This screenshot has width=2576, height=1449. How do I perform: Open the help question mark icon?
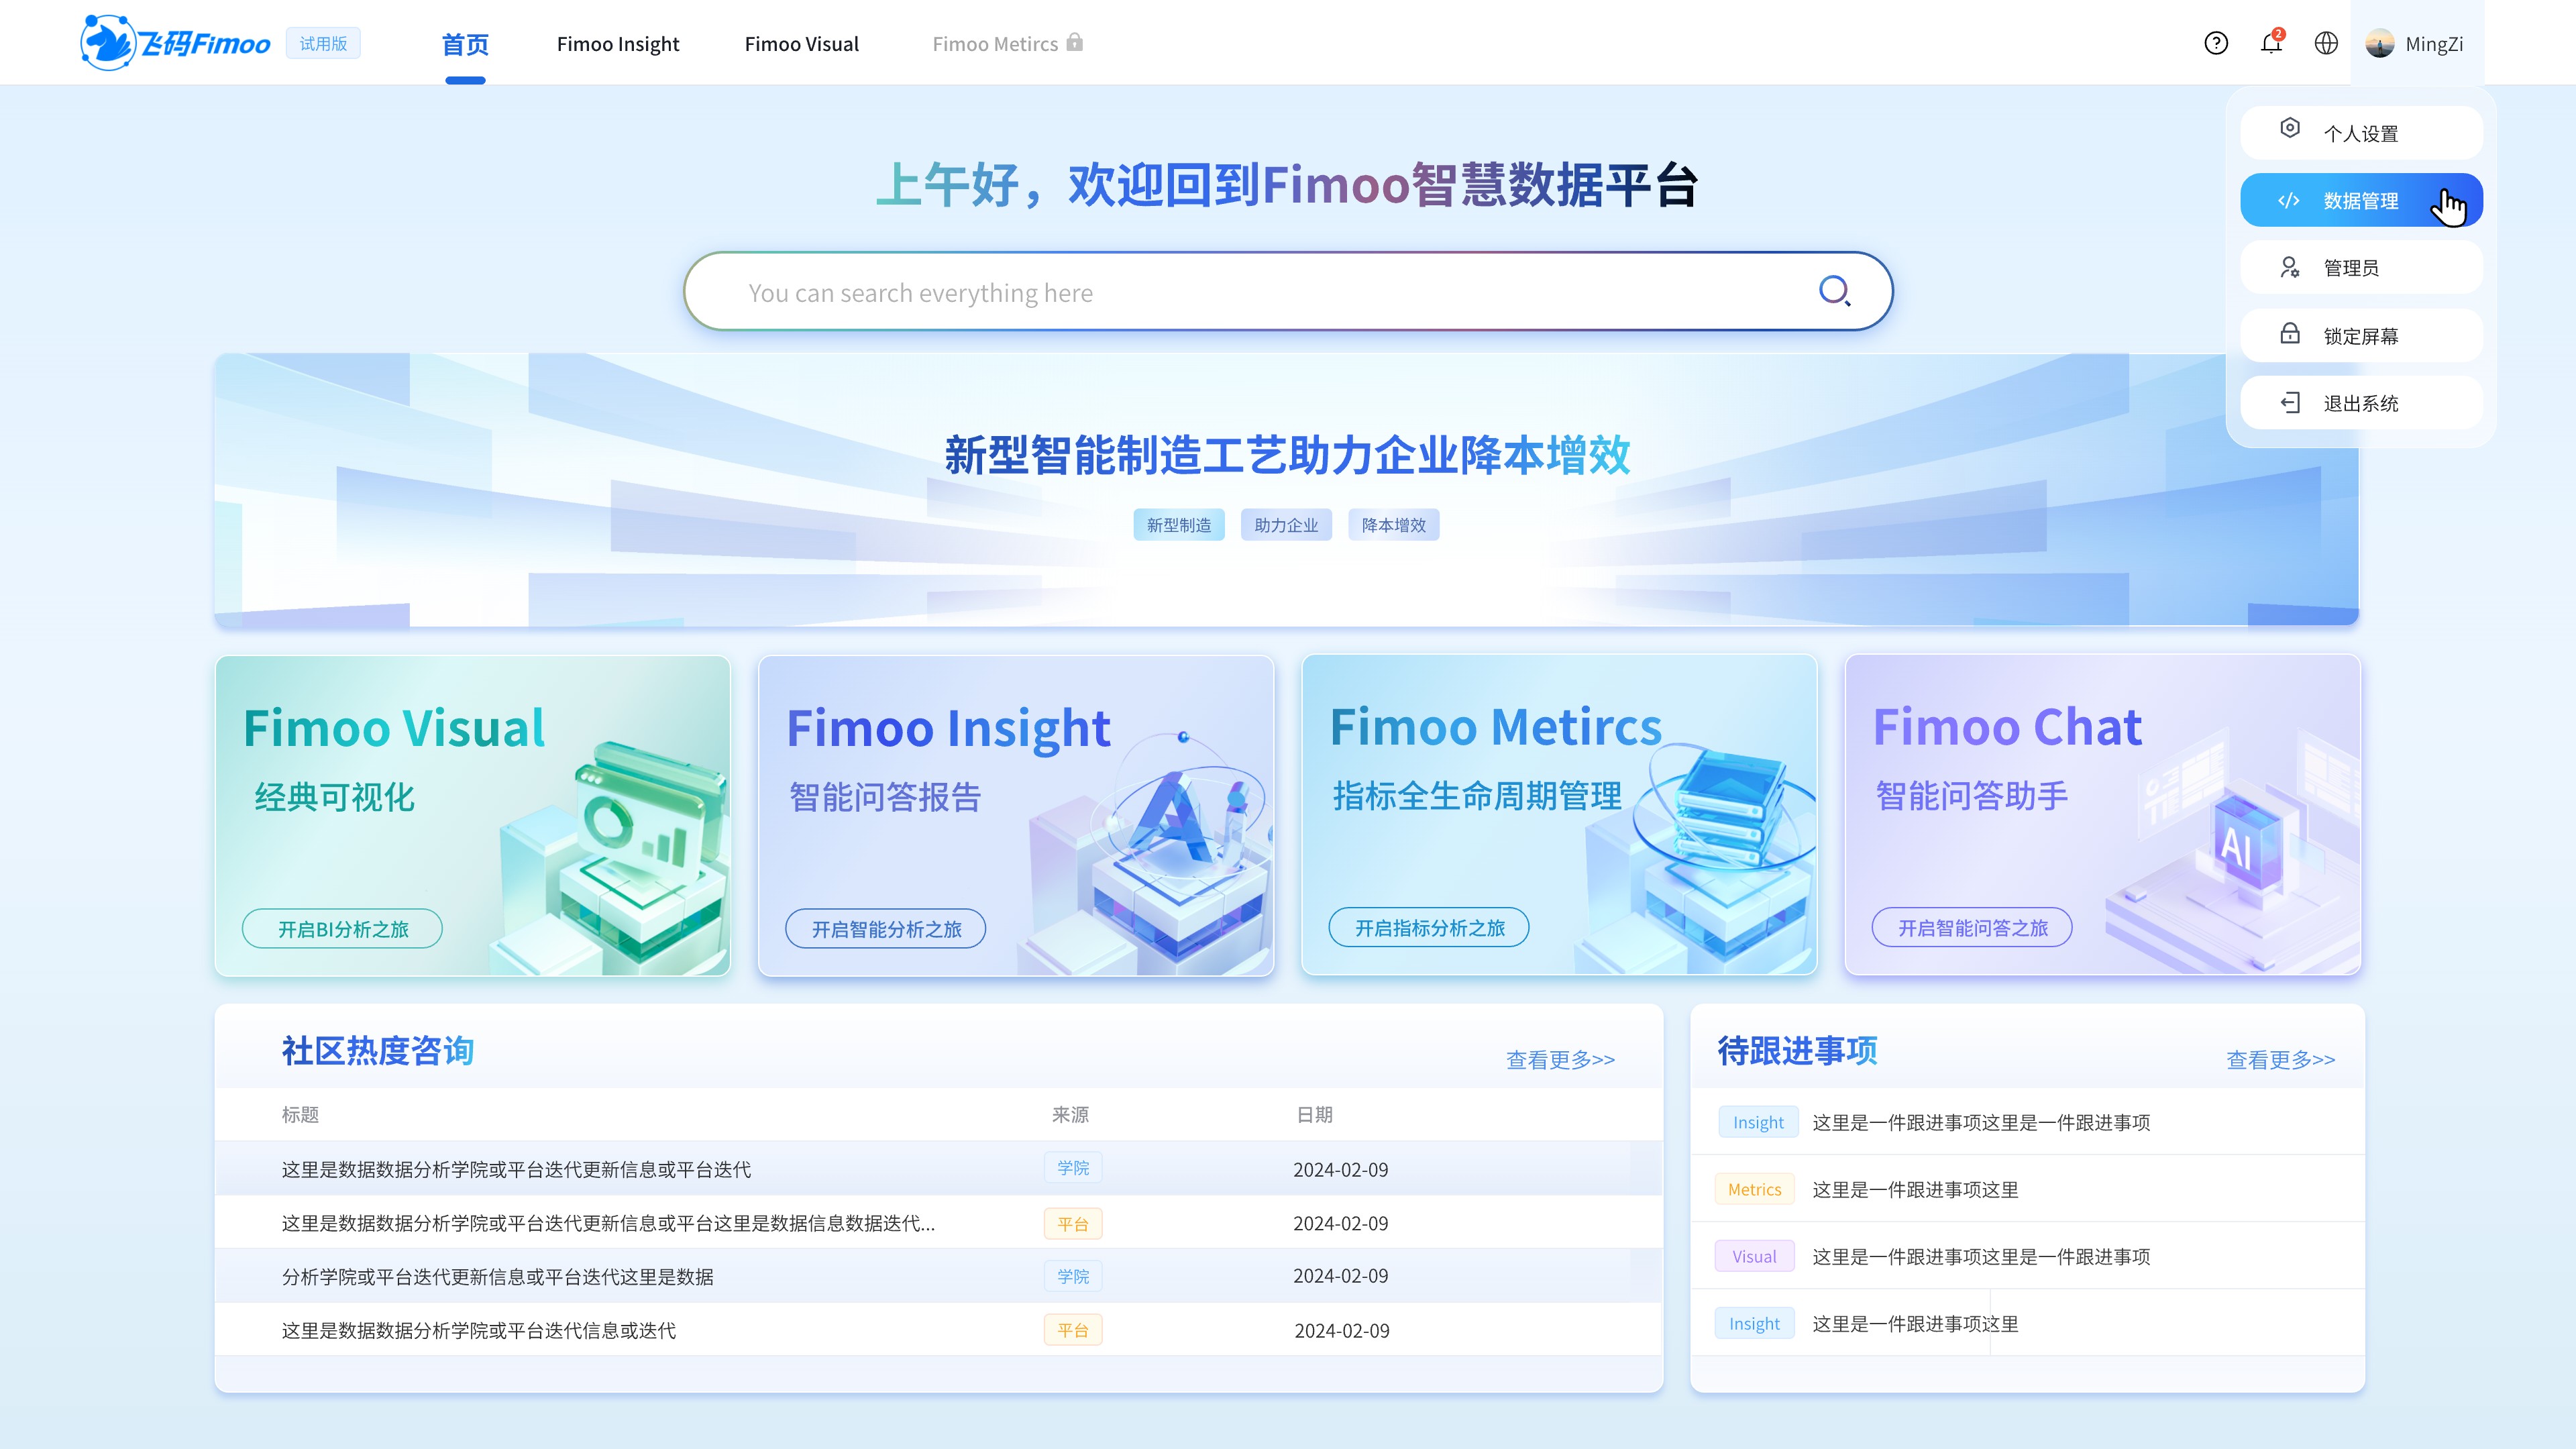click(x=2216, y=43)
